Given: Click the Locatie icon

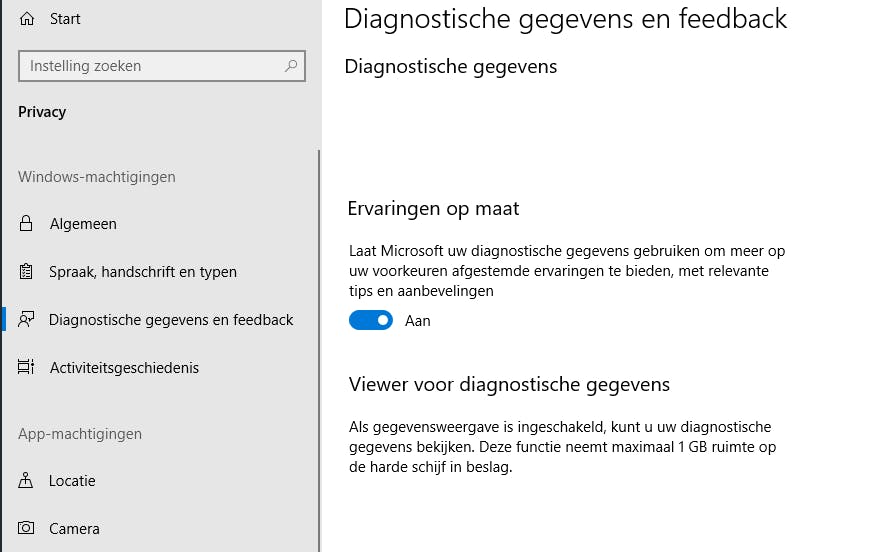Looking at the screenshot, I should click(x=27, y=481).
